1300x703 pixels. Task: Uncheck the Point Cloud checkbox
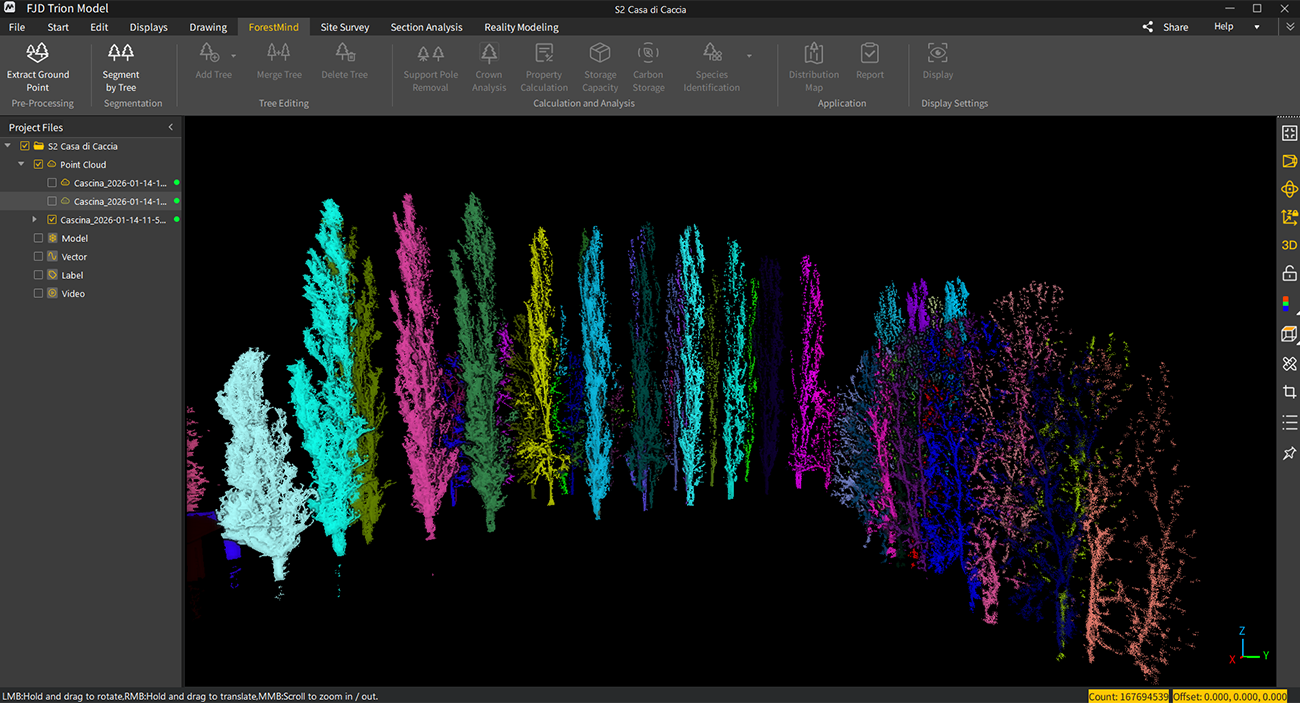click(39, 165)
